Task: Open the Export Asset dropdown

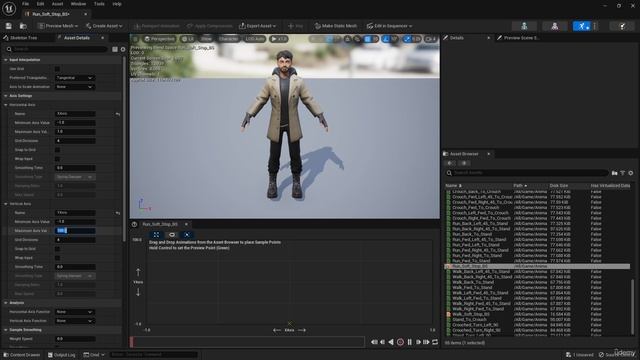Action: pyautogui.click(x=258, y=26)
